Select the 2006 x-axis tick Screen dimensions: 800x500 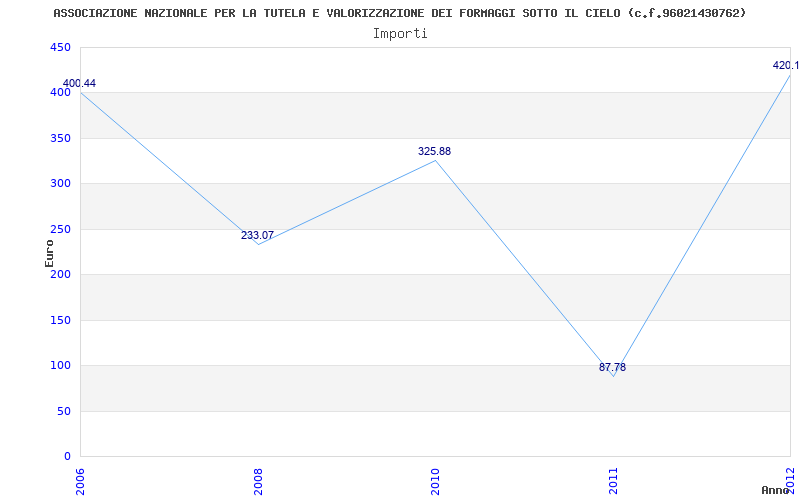pos(80,481)
